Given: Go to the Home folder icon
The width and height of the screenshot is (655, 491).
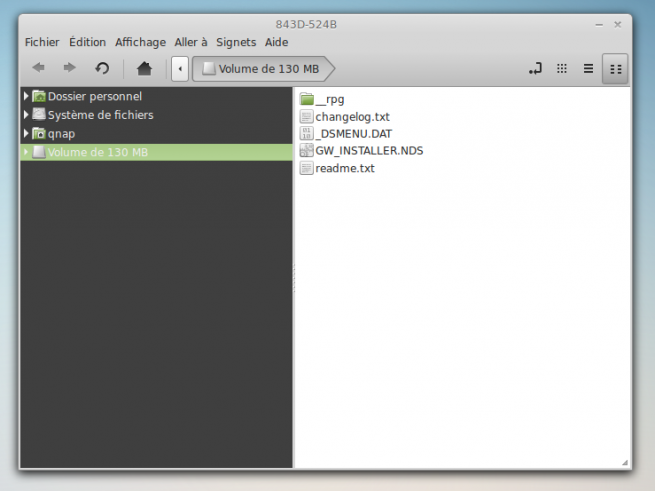Looking at the screenshot, I should click(x=144, y=68).
